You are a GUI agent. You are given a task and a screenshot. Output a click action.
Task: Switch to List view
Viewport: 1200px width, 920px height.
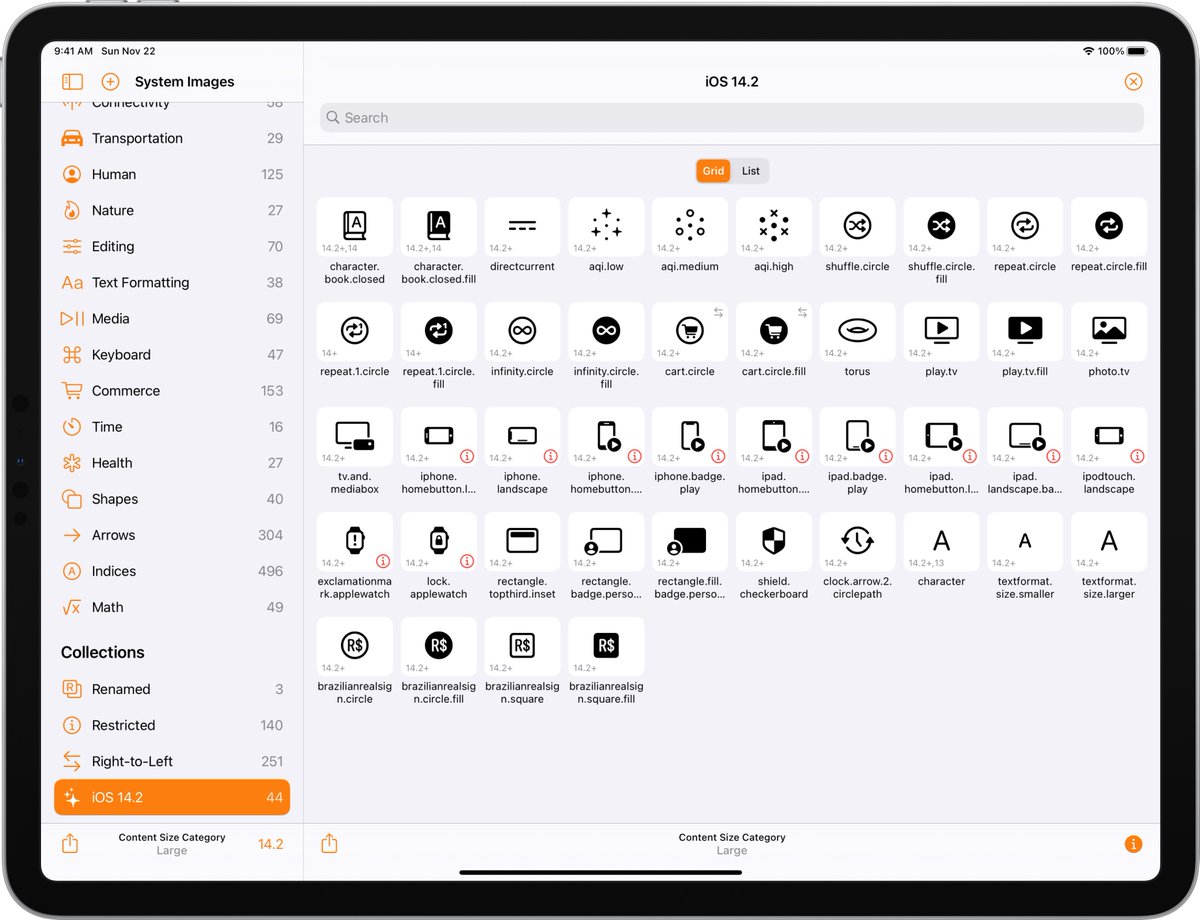click(x=749, y=170)
